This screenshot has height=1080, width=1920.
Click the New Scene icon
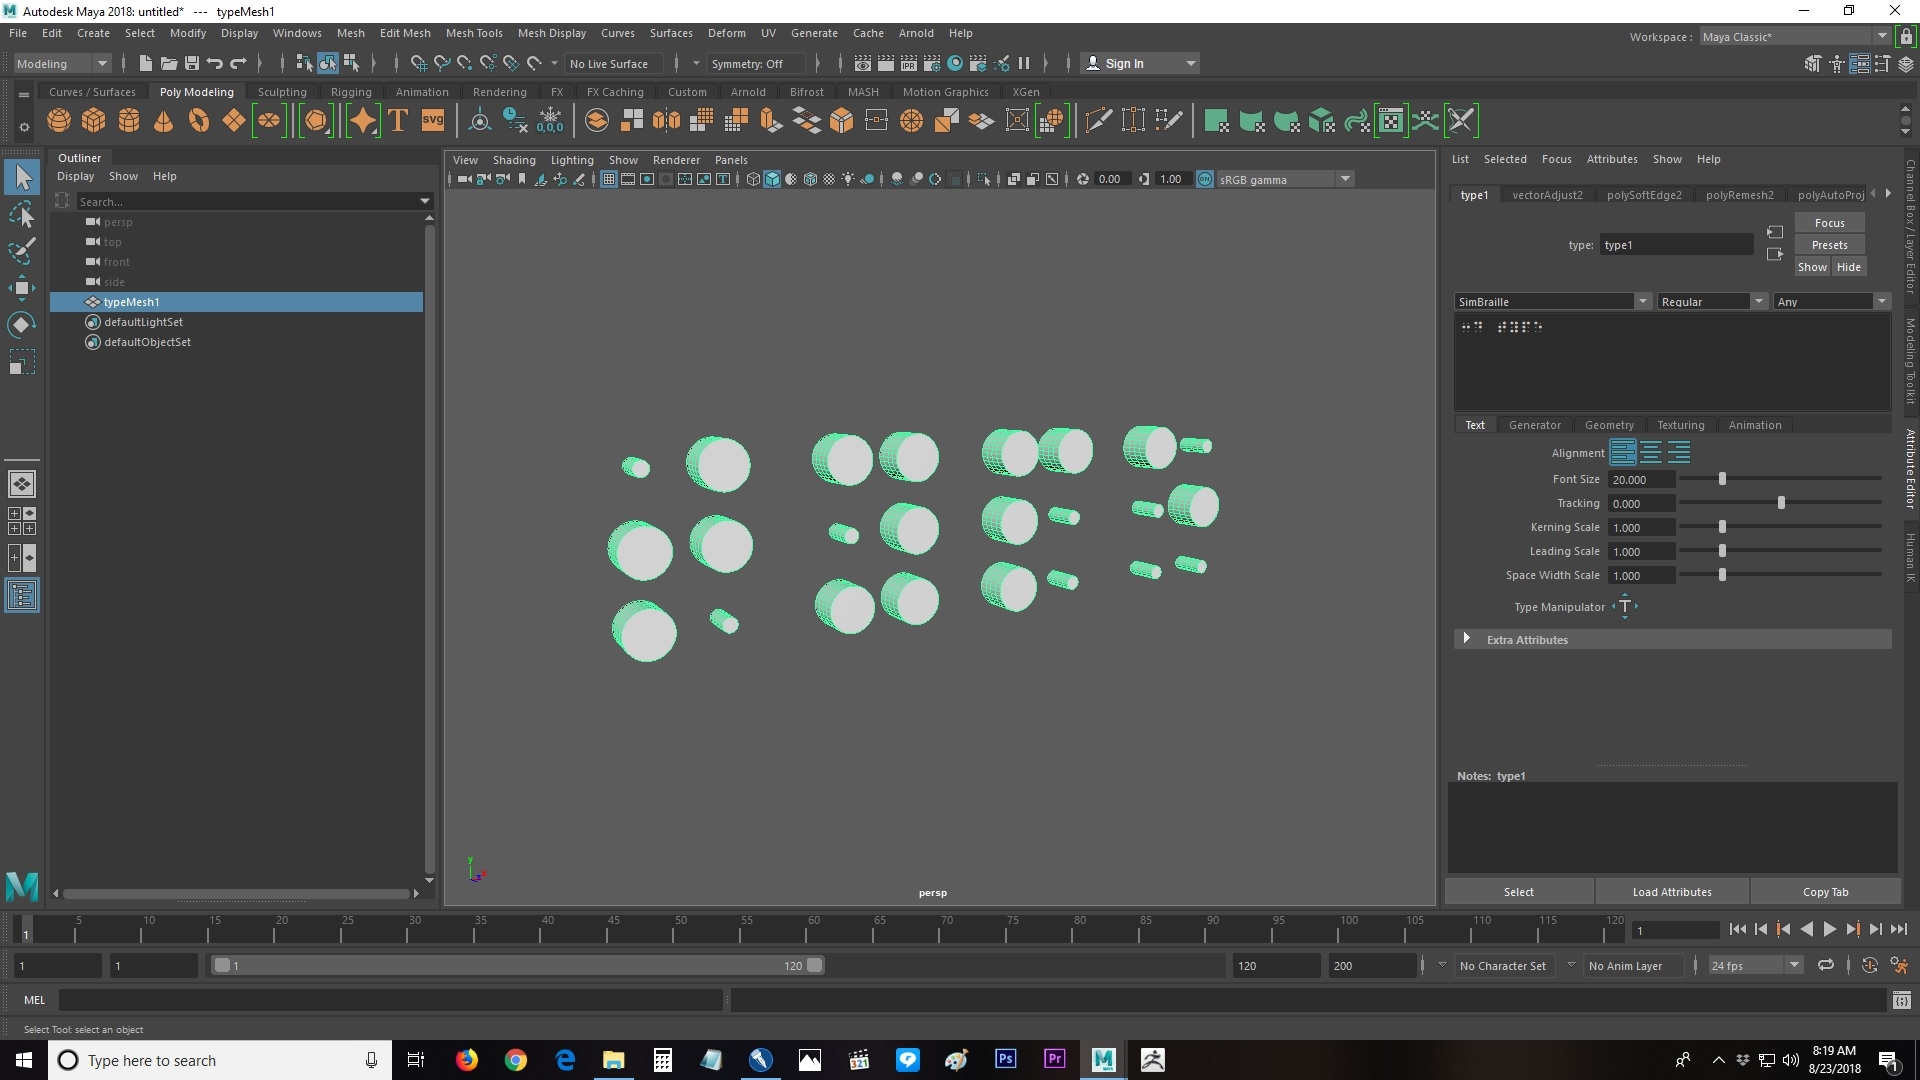click(x=146, y=63)
